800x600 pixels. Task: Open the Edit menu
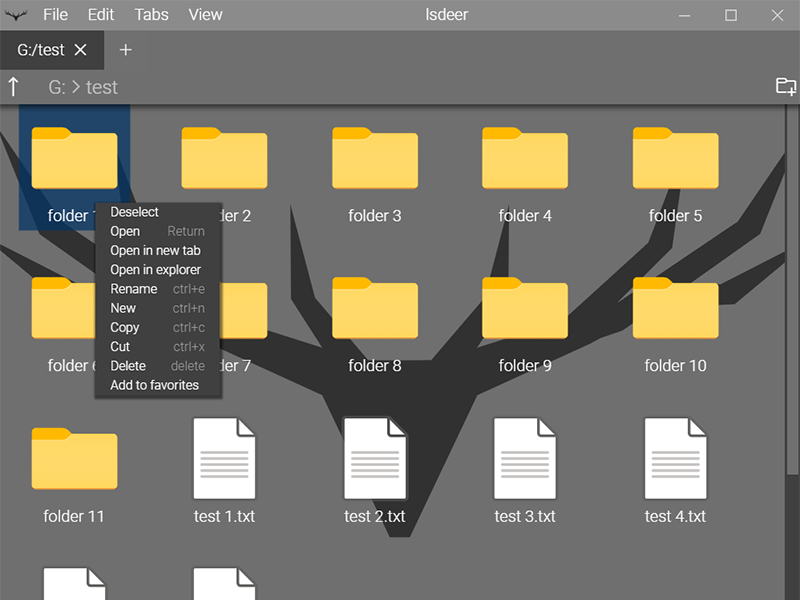coord(101,15)
